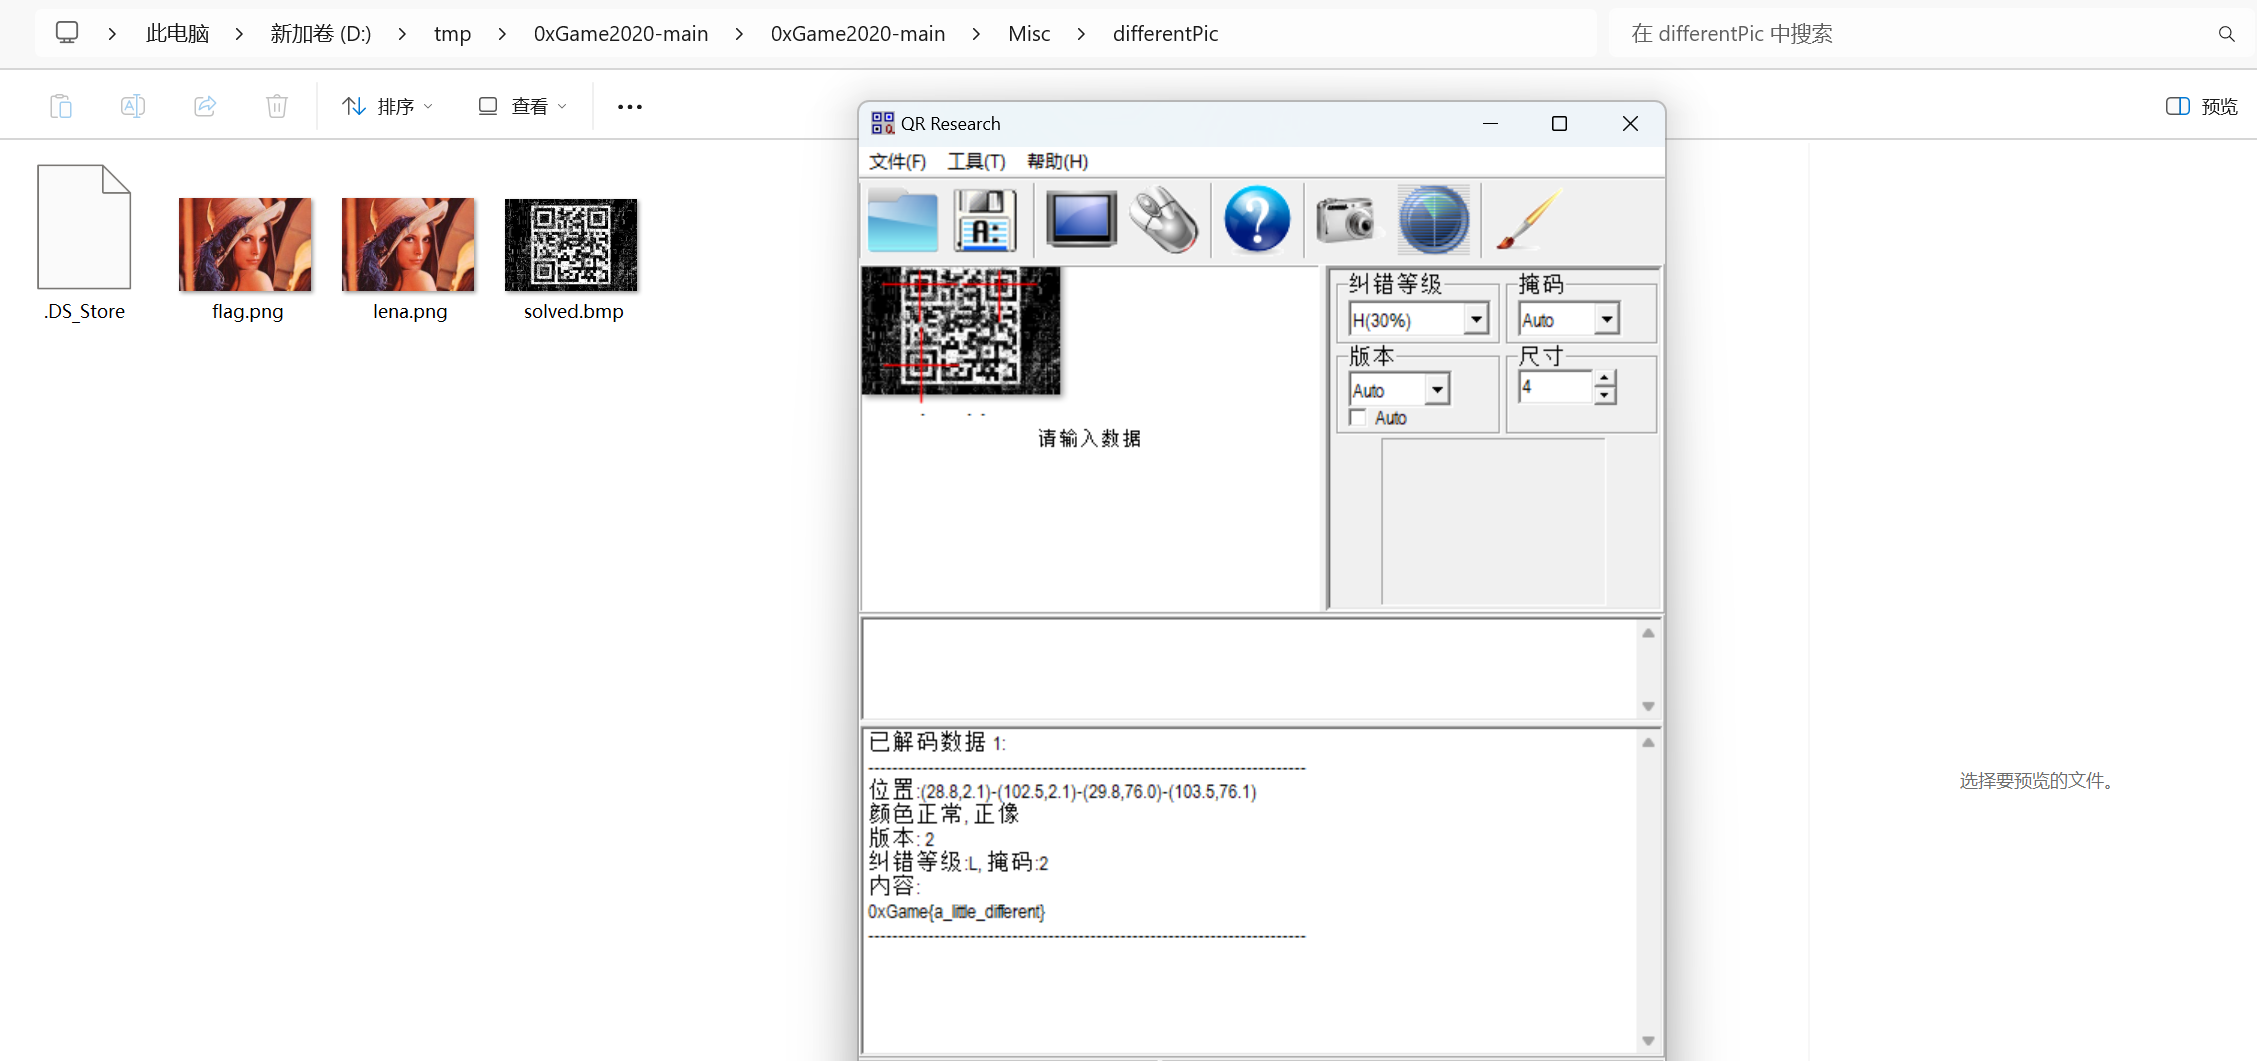Click Misc in the address breadcrumb
This screenshot has height=1061, width=2257.
point(1029,34)
